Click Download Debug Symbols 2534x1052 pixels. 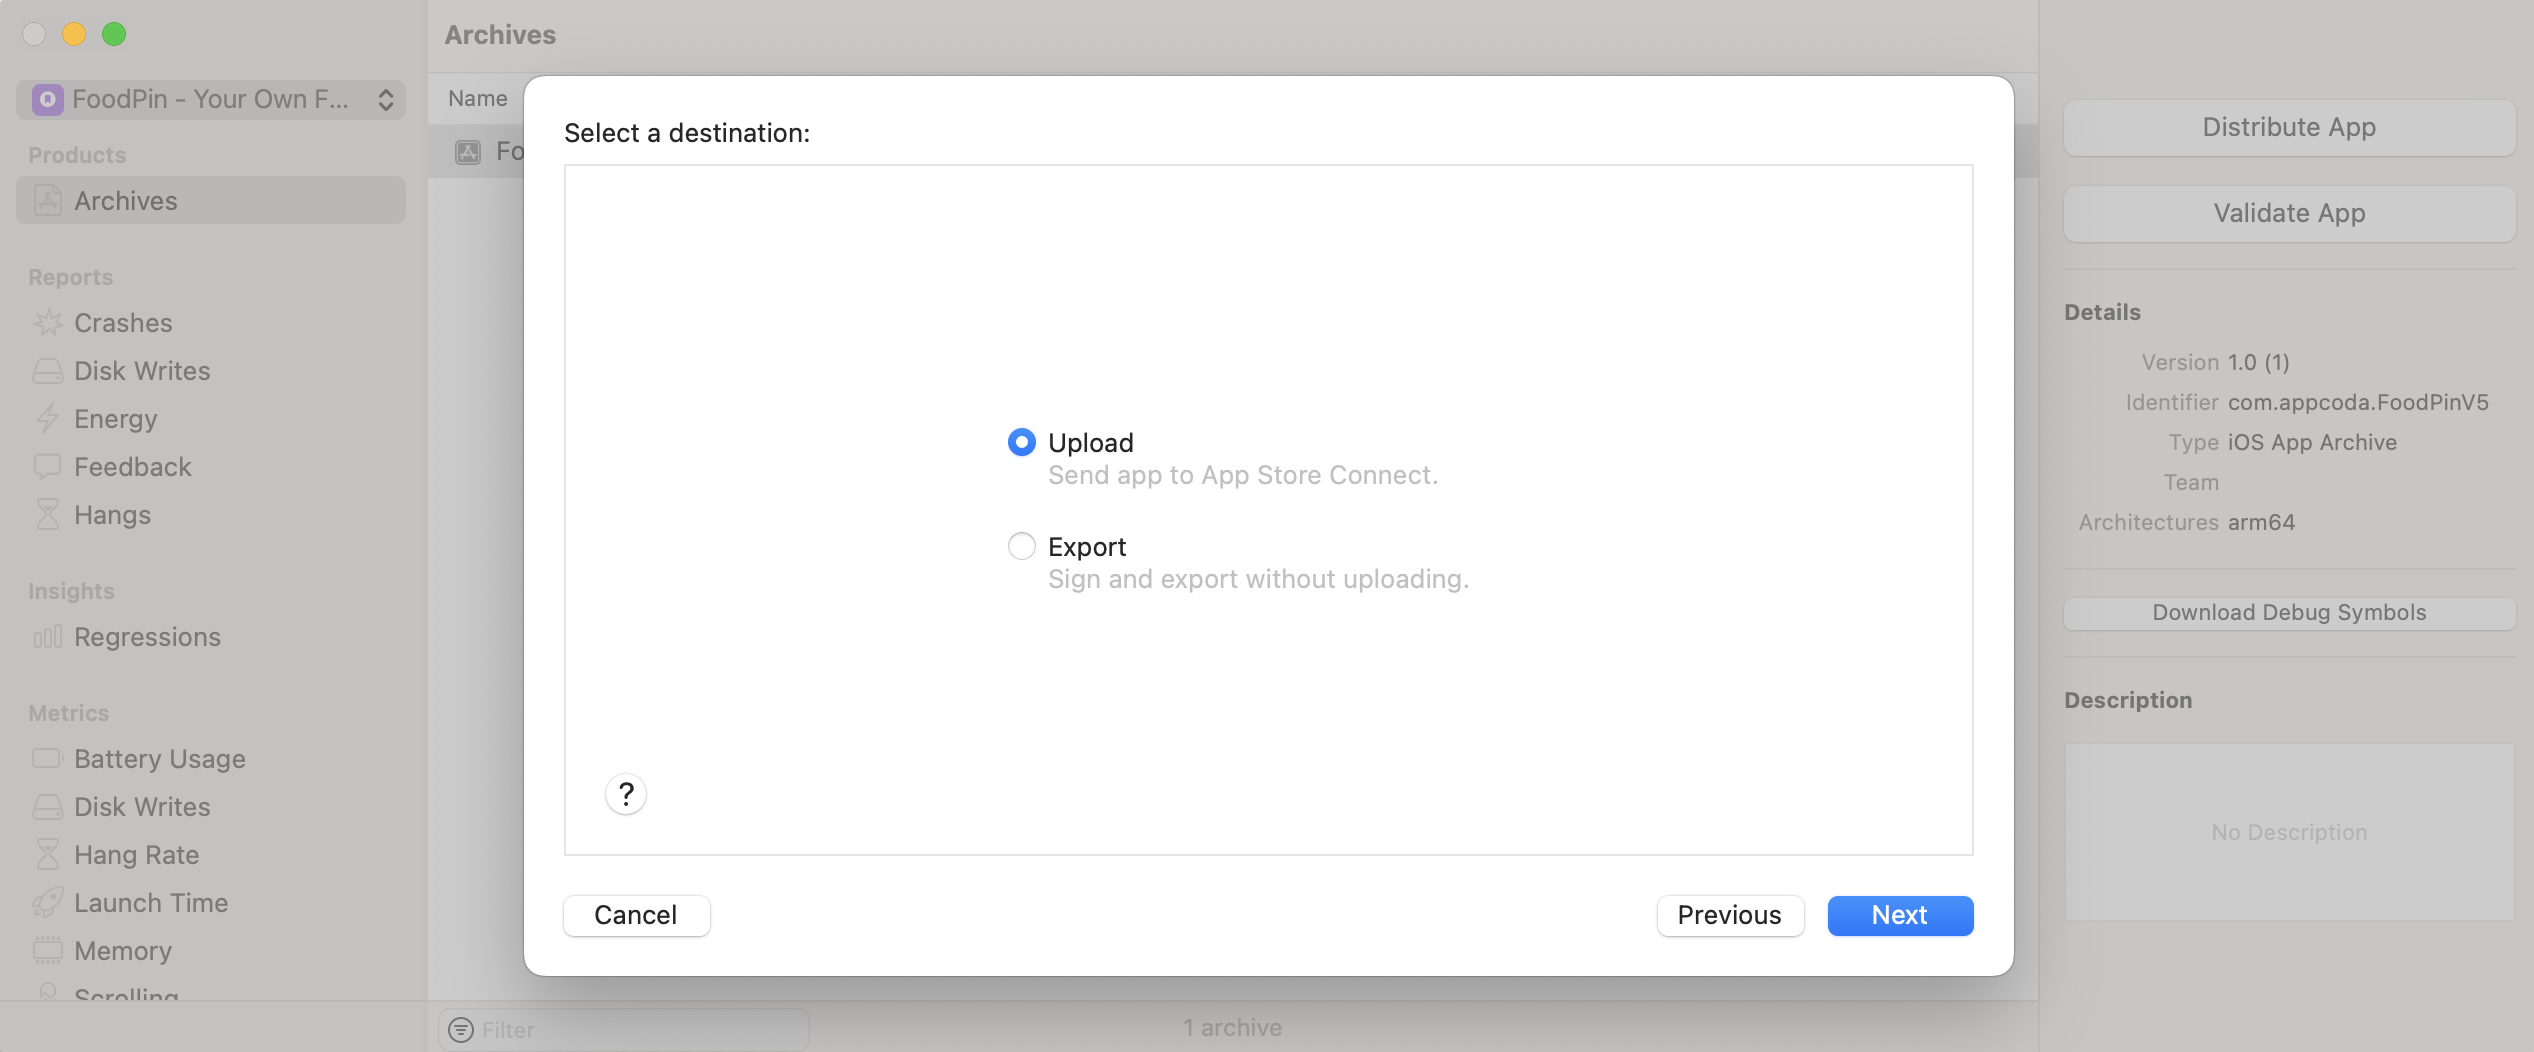[2288, 612]
